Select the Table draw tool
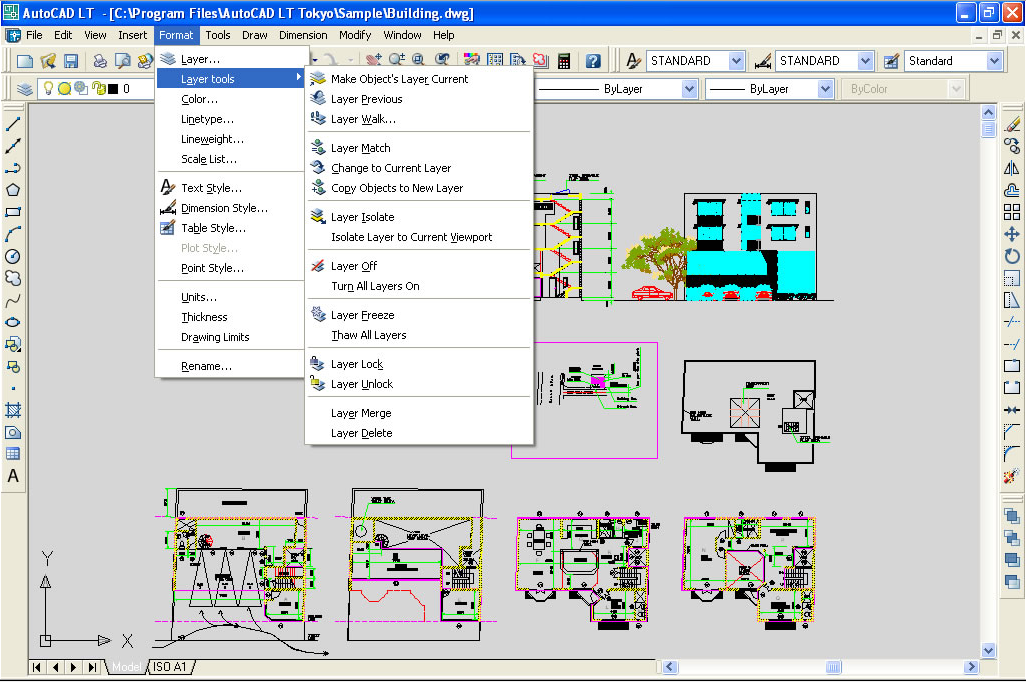 (12, 454)
